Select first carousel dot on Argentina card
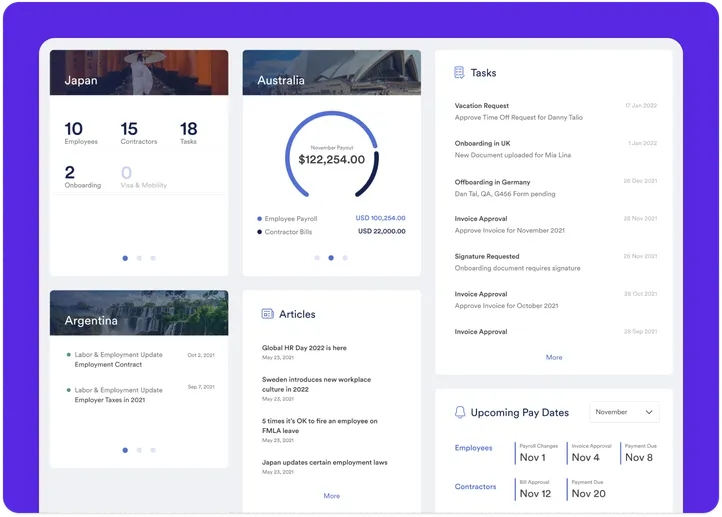The image size is (722, 517). (x=125, y=450)
